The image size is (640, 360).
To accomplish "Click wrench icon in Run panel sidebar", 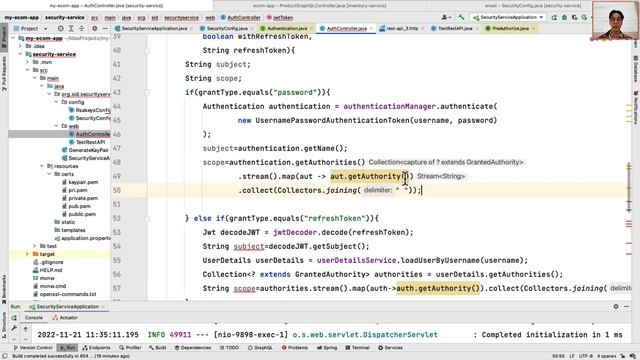I will [x=14, y=328].
